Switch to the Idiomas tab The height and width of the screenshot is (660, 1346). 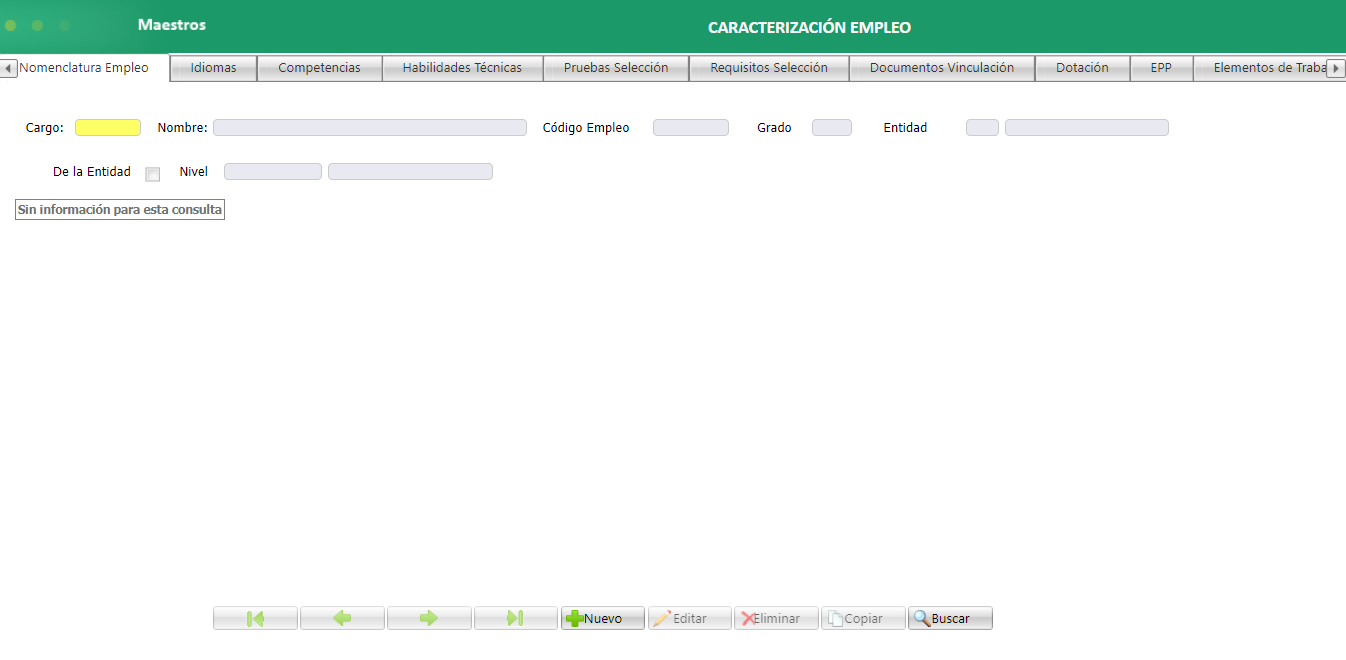pyautogui.click(x=214, y=68)
